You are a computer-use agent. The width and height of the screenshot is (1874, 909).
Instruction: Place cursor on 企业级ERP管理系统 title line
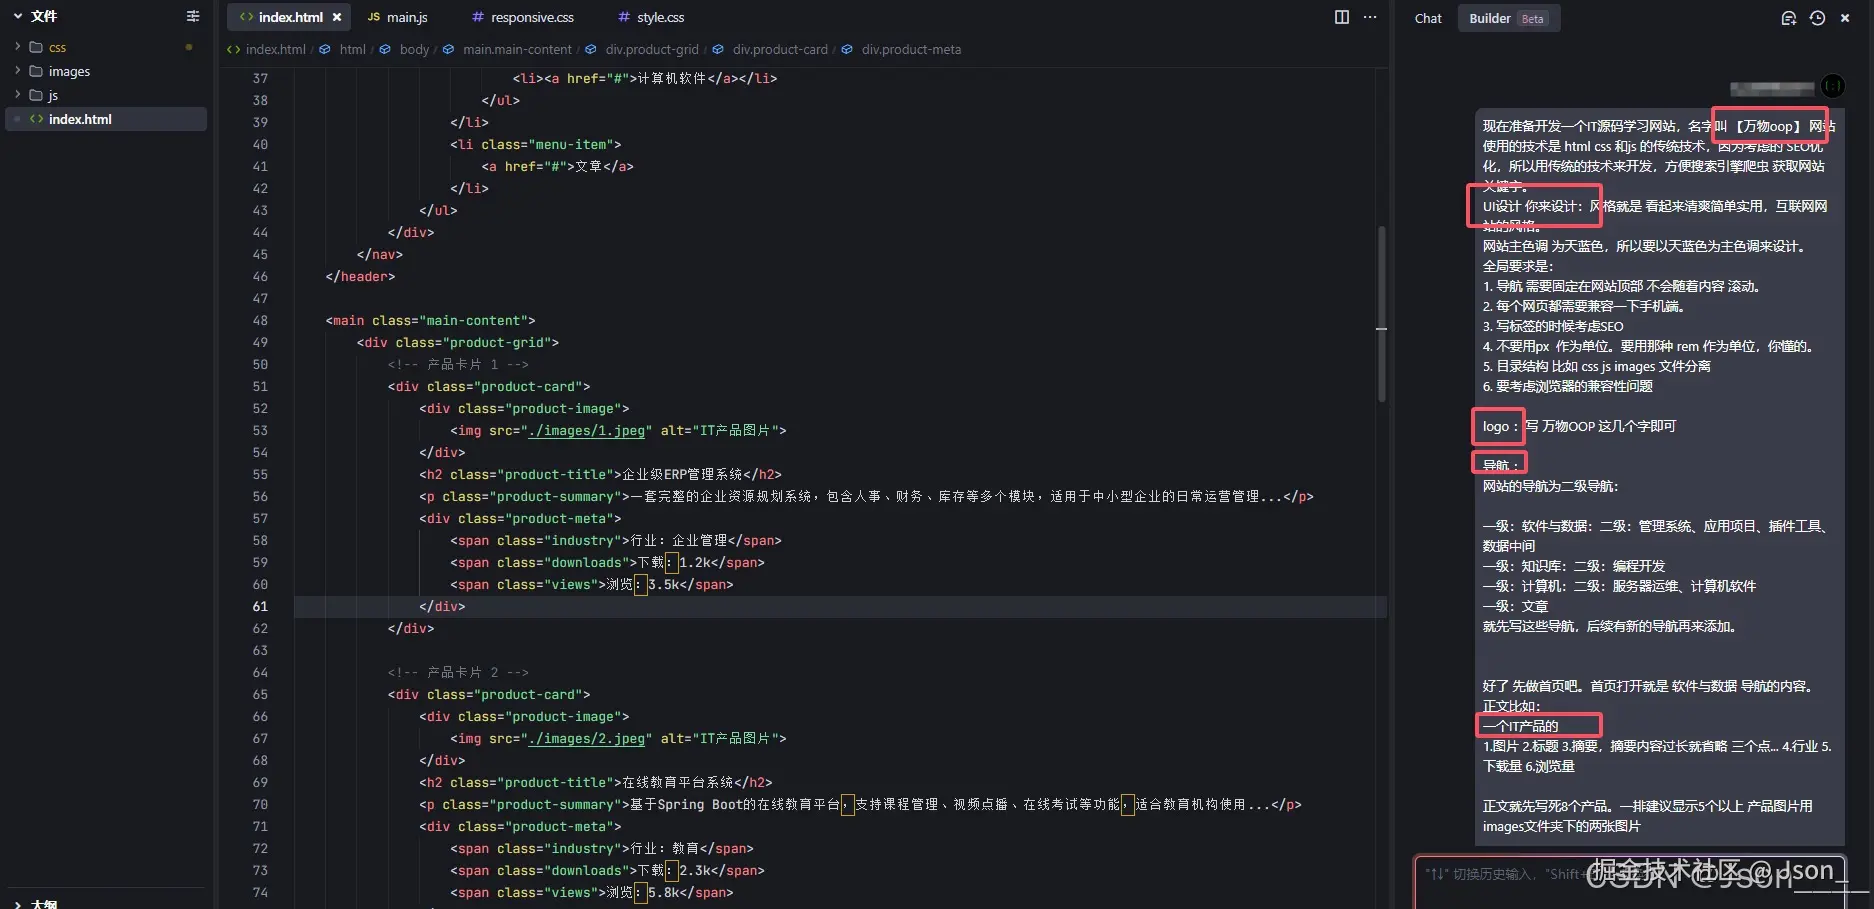tap(600, 474)
